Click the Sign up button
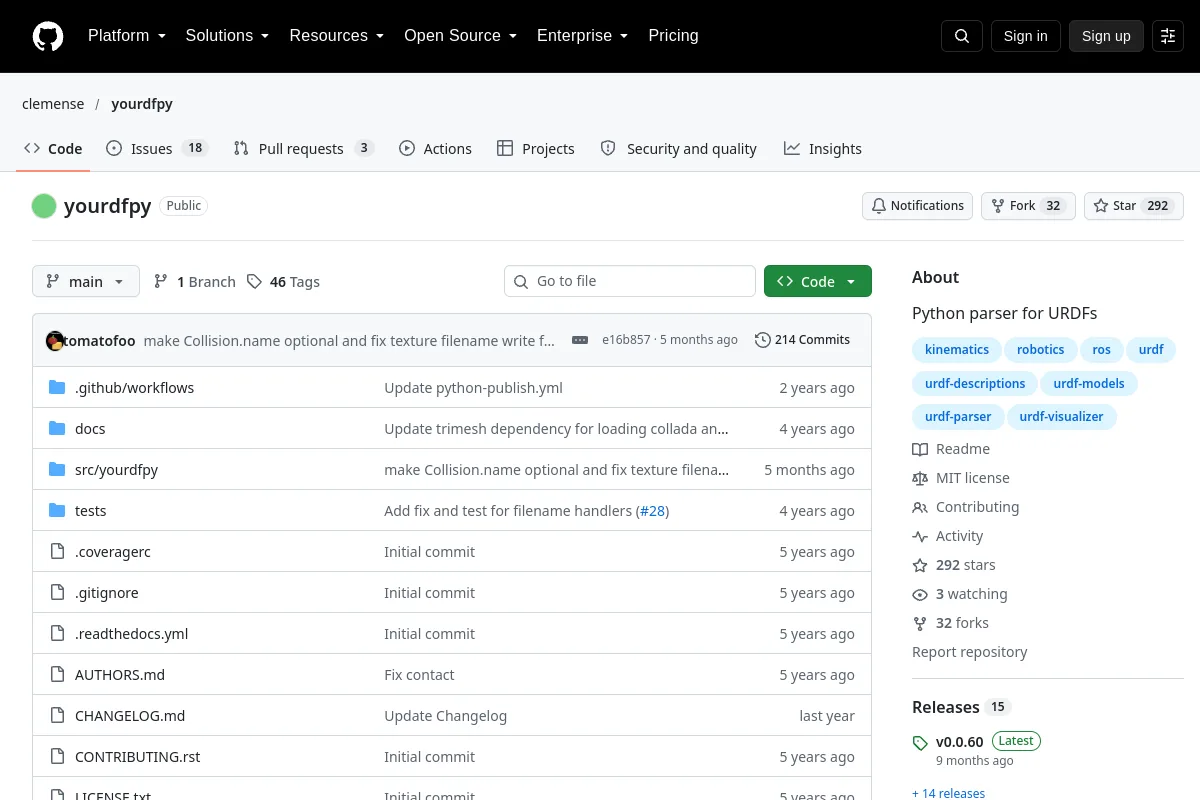Image resolution: width=1200 pixels, height=800 pixels. [x=1106, y=36]
